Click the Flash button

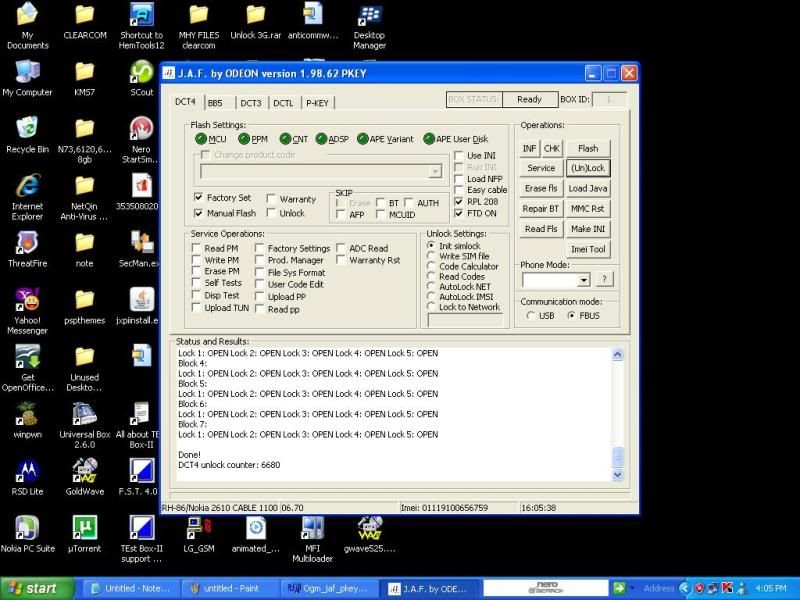coord(588,148)
